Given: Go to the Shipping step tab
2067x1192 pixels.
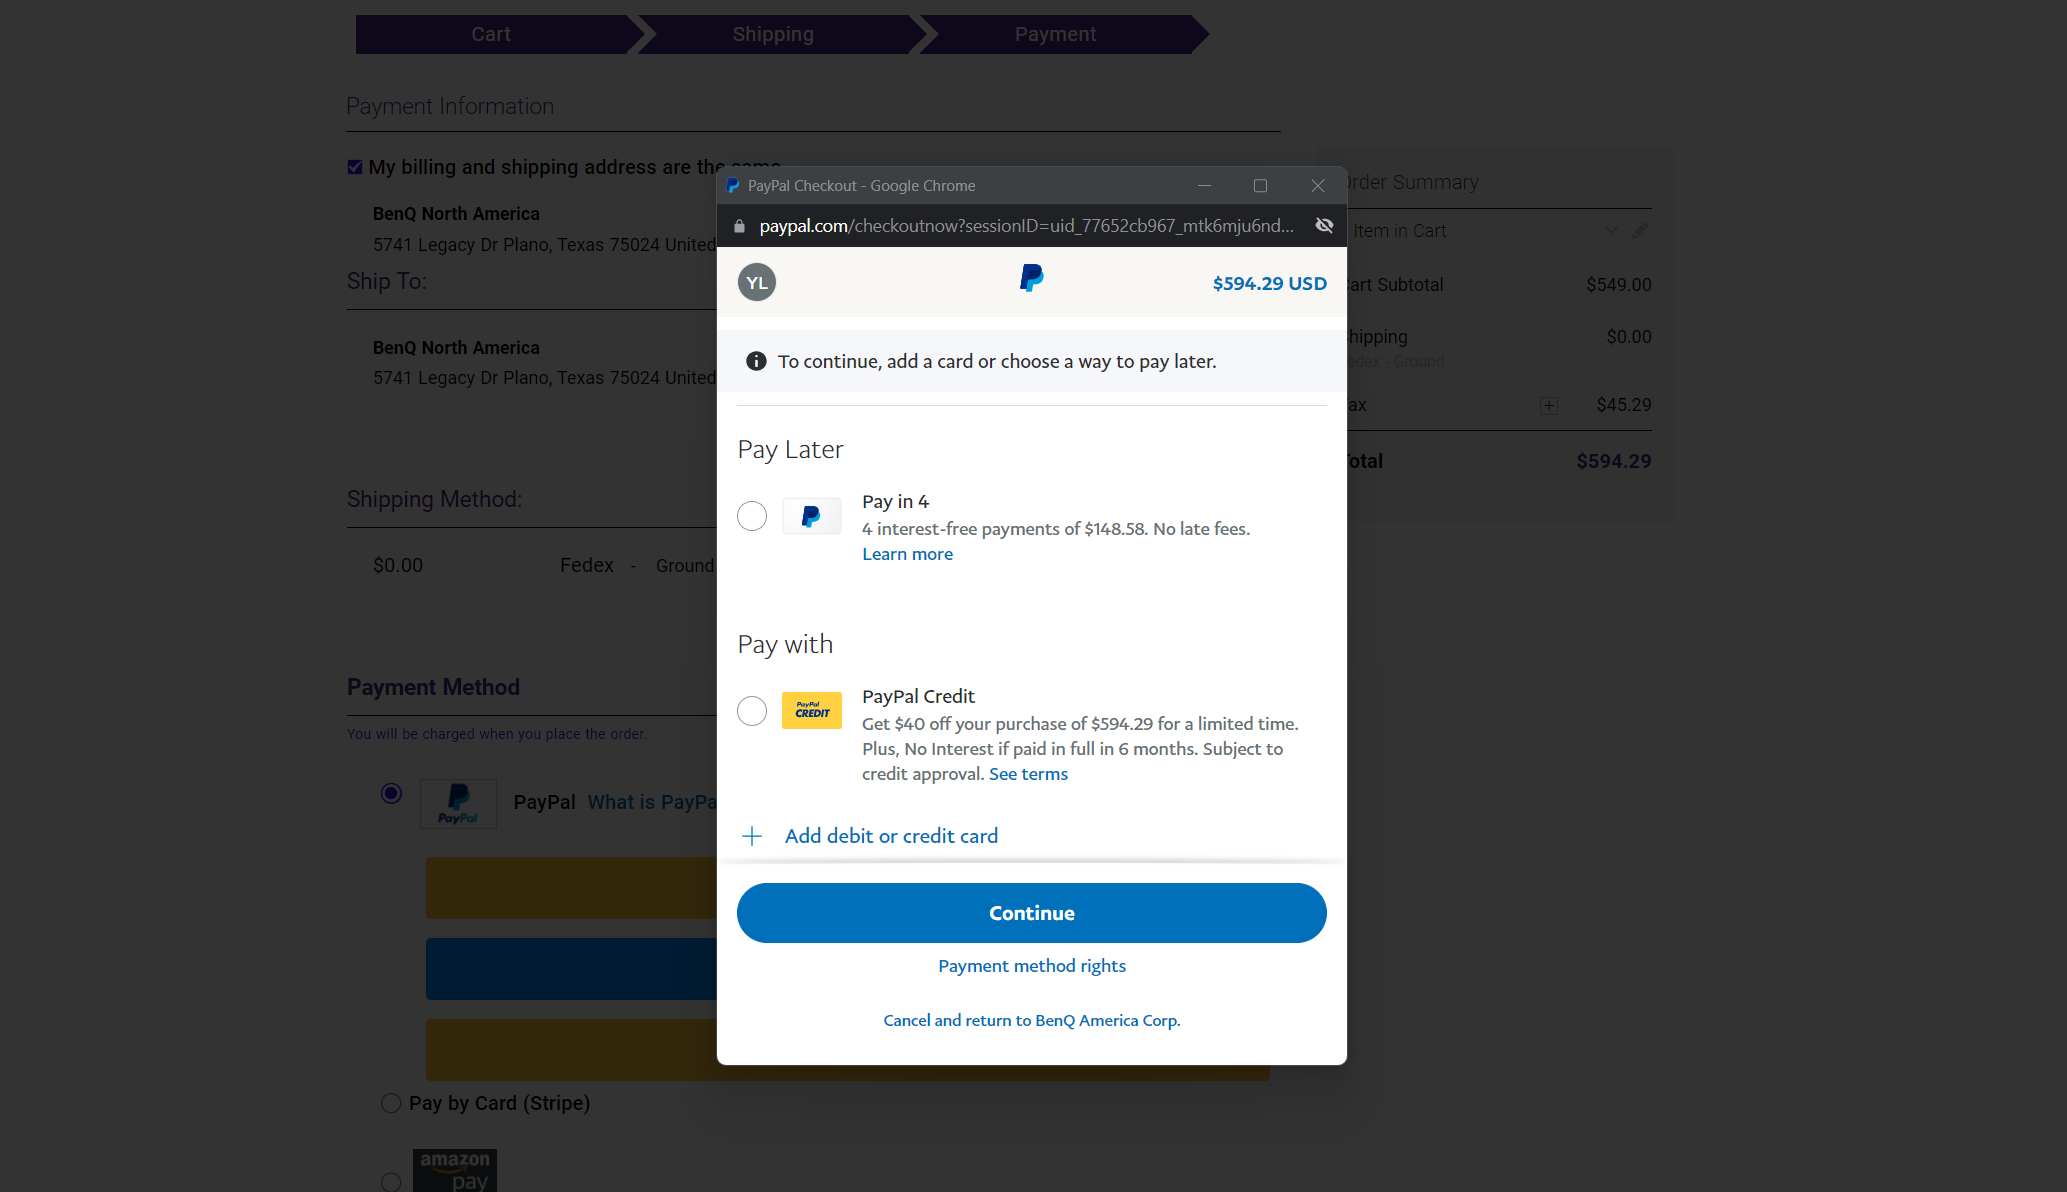Looking at the screenshot, I should (773, 34).
